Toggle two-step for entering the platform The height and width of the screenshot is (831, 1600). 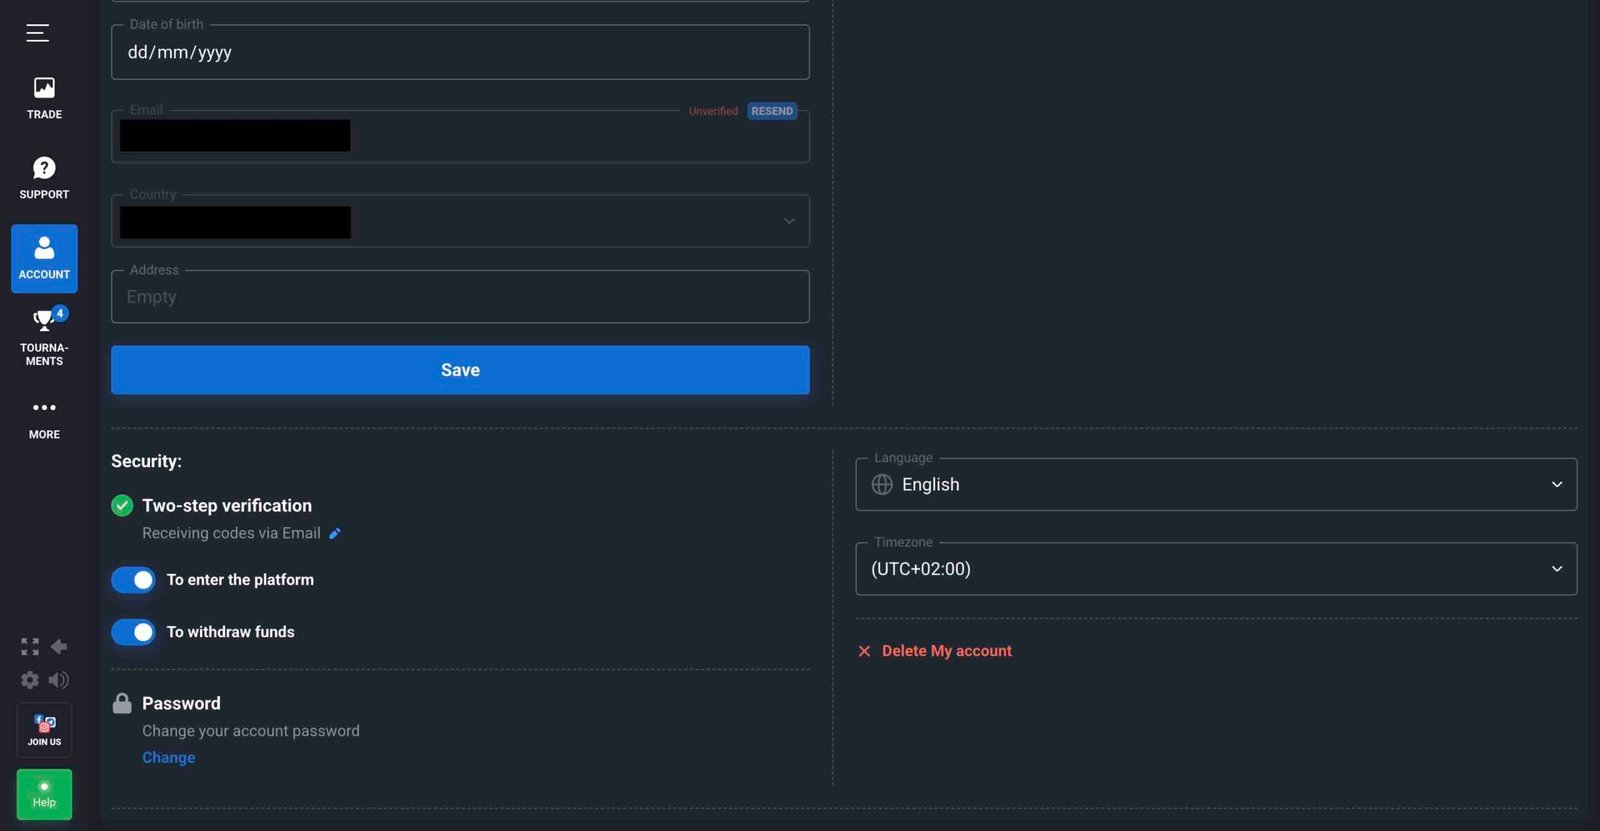(133, 580)
